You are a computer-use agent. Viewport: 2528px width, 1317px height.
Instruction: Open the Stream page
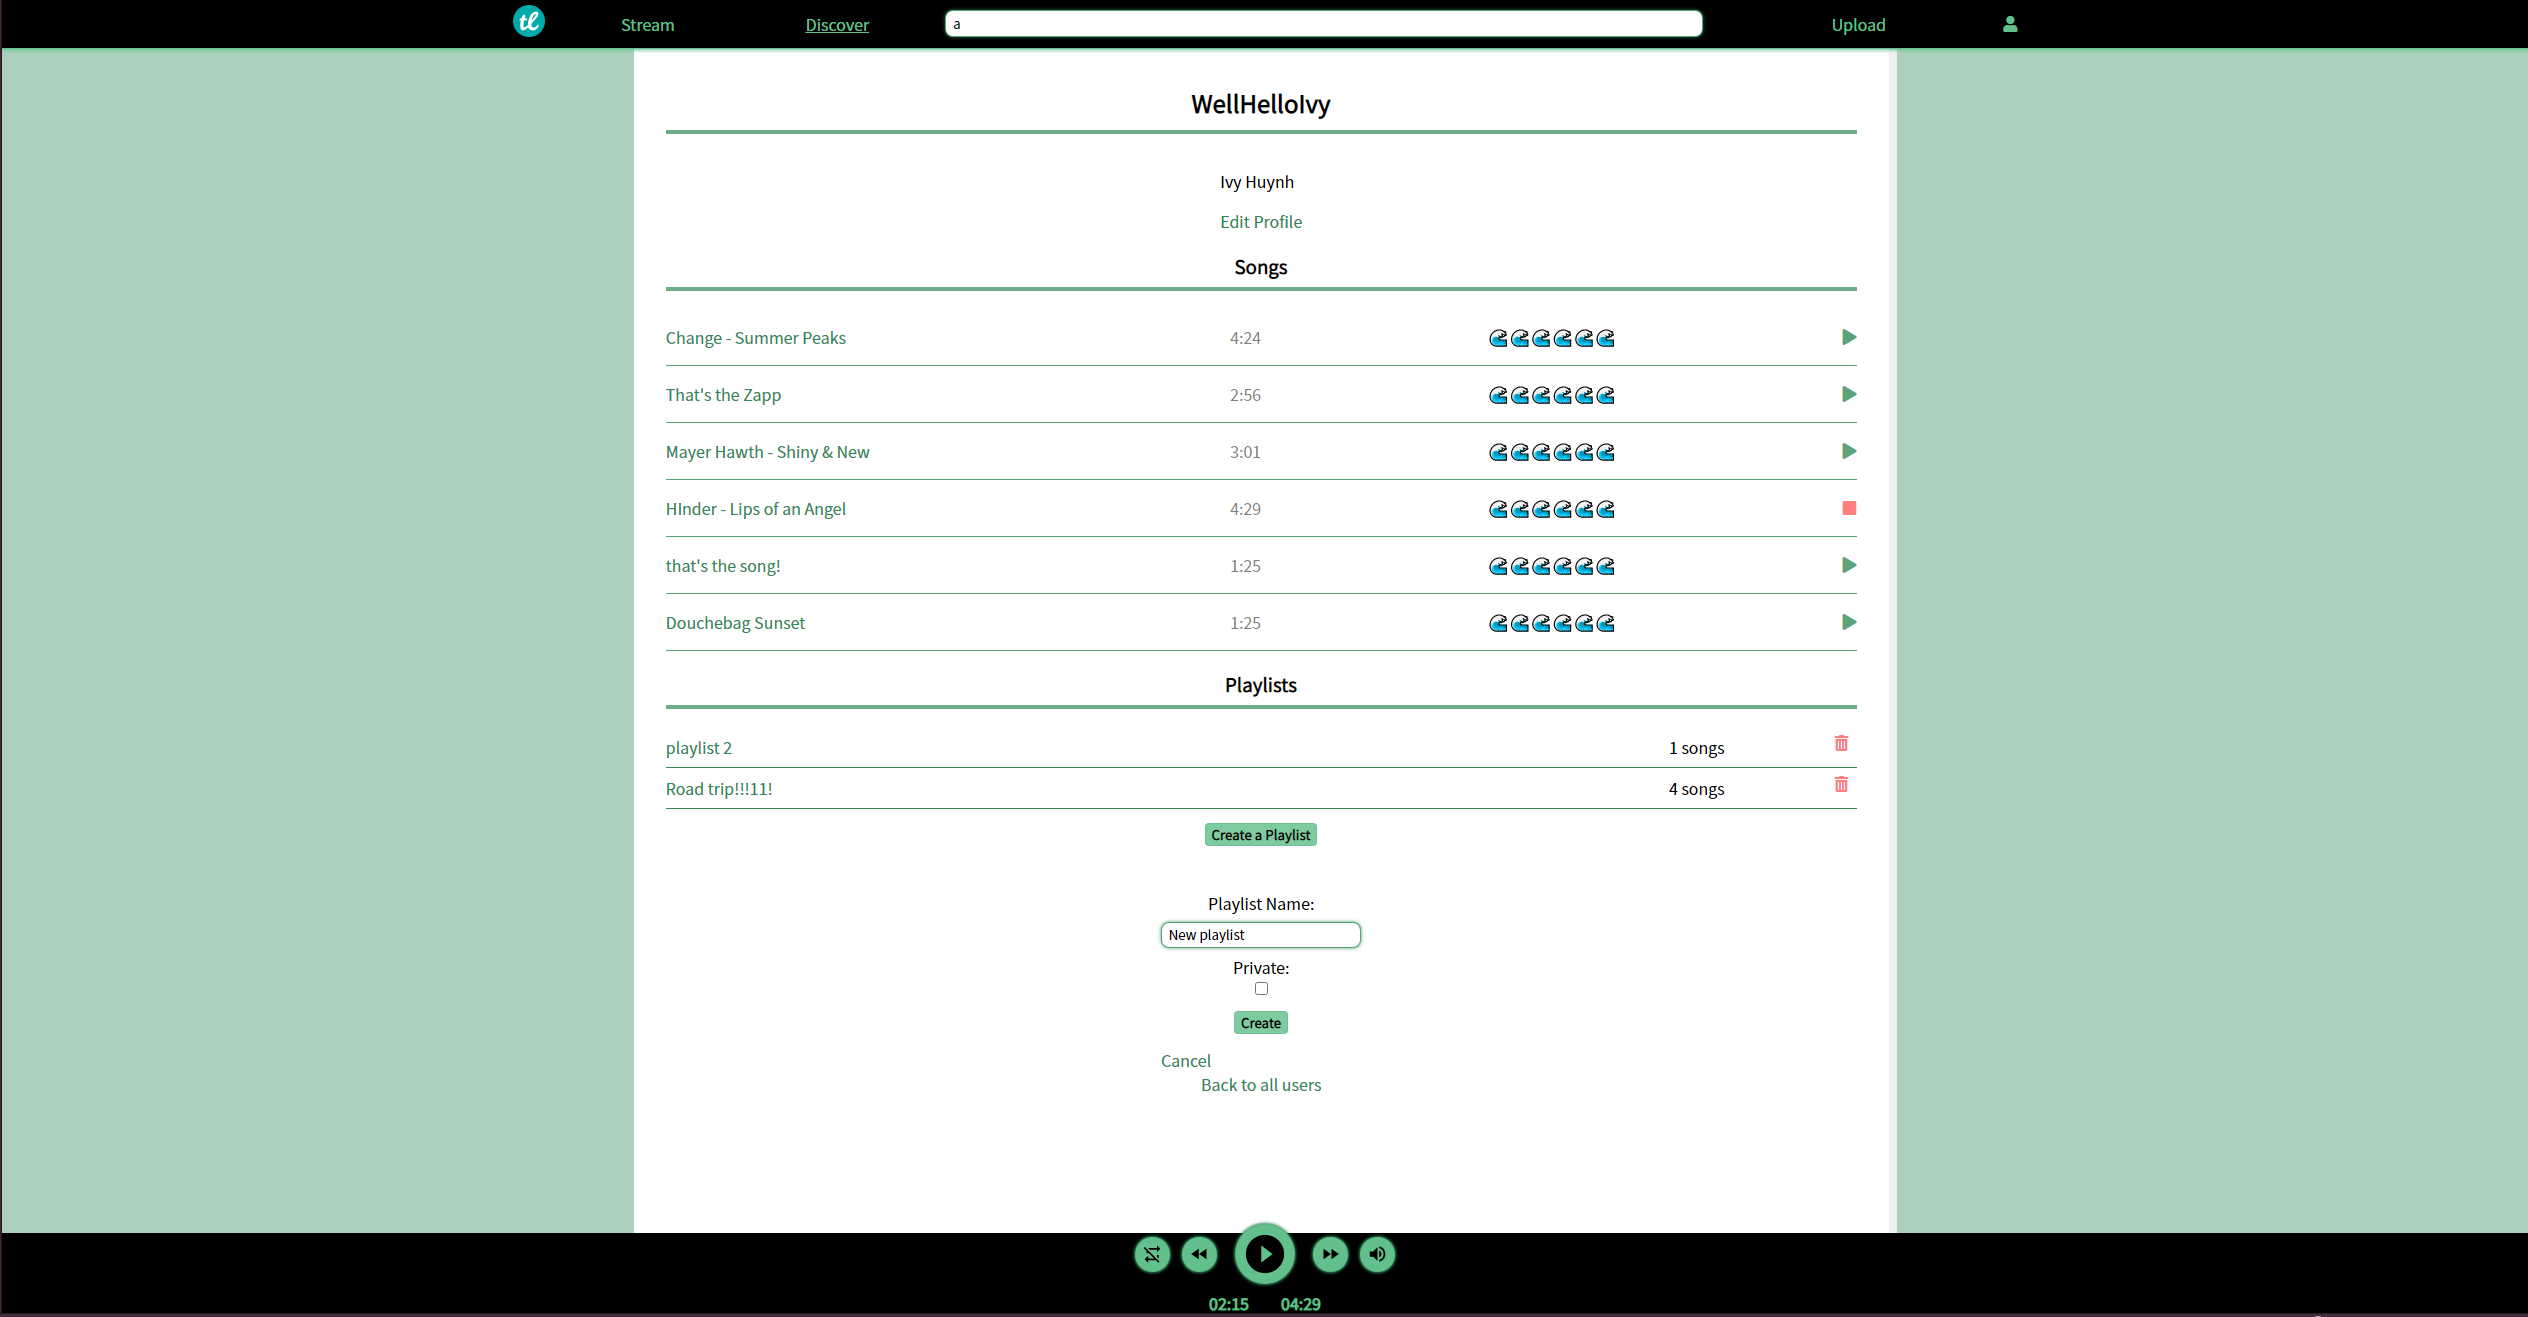tap(647, 25)
